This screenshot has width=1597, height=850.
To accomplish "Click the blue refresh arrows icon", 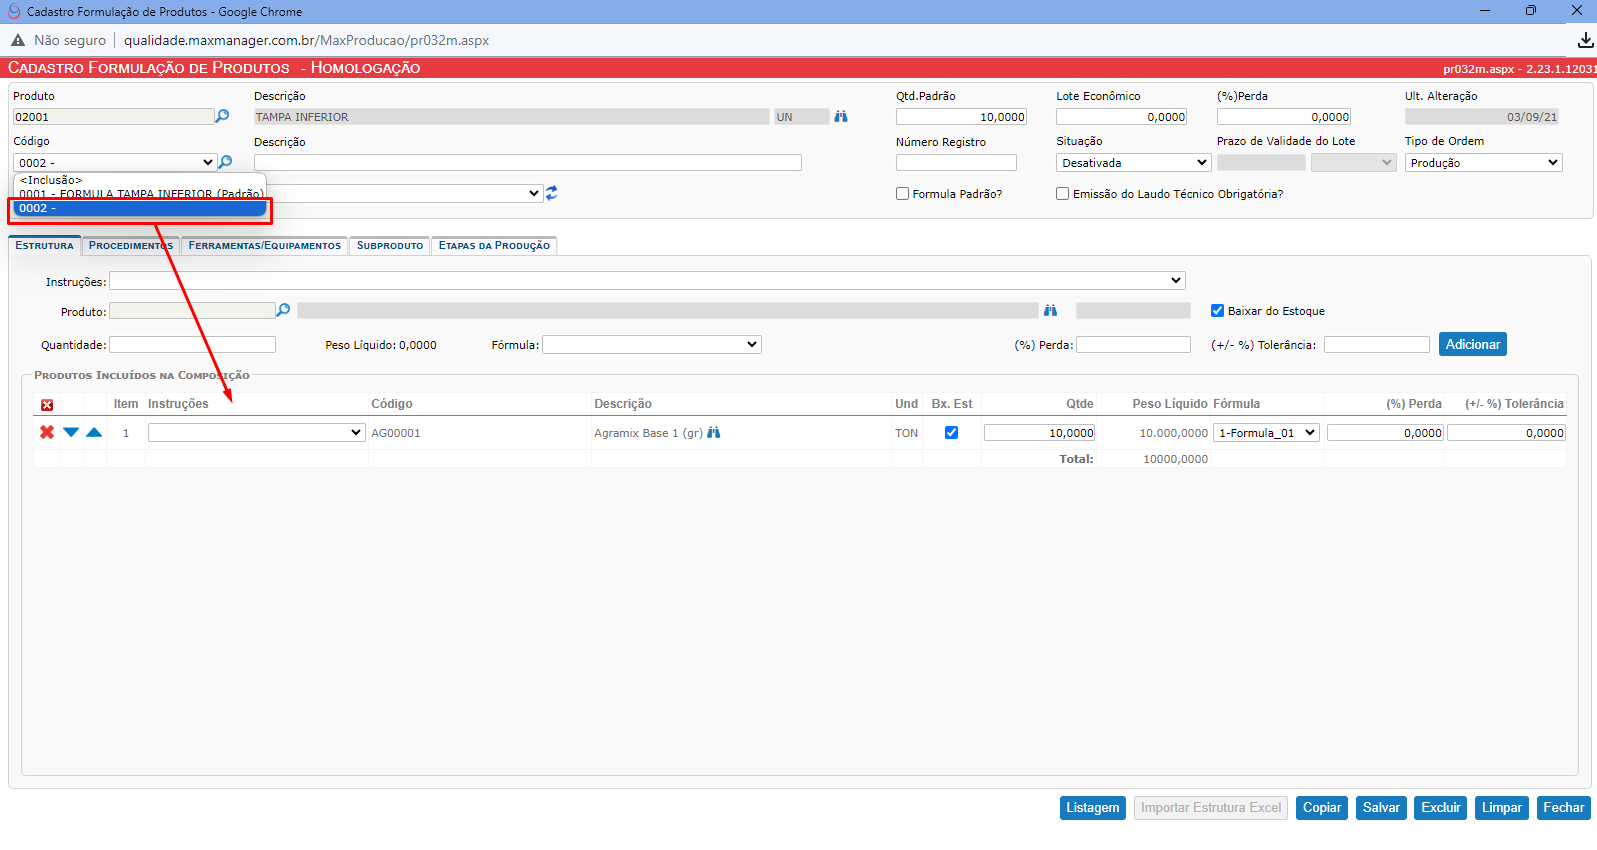I will tap(551, 193).
